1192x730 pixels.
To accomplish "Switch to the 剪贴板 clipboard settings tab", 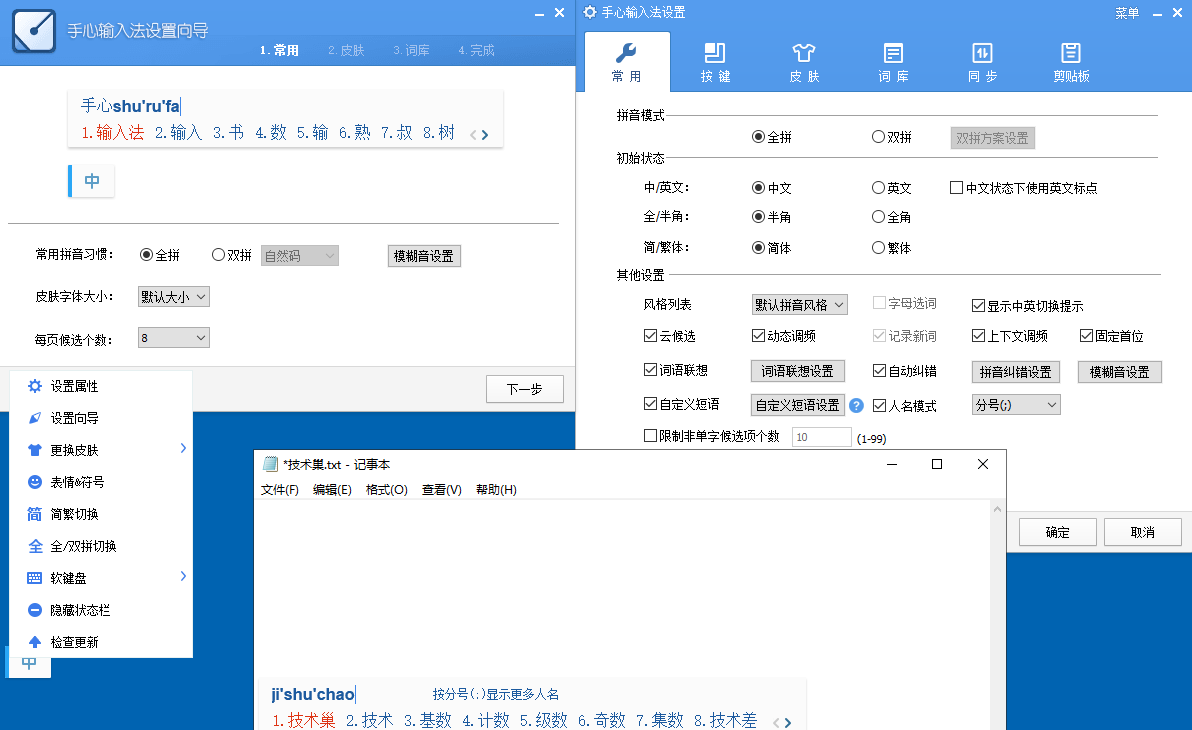I will (1071, 62).
